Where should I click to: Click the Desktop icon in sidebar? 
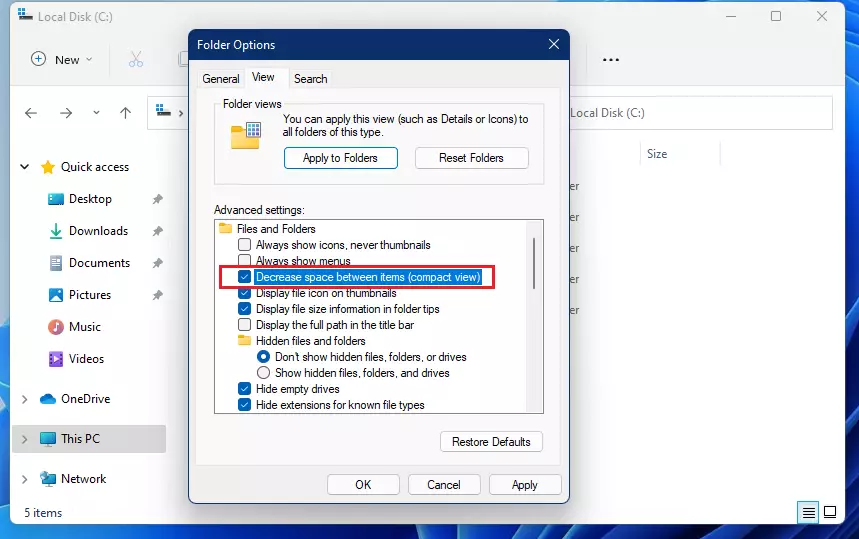tap(56, 199)
